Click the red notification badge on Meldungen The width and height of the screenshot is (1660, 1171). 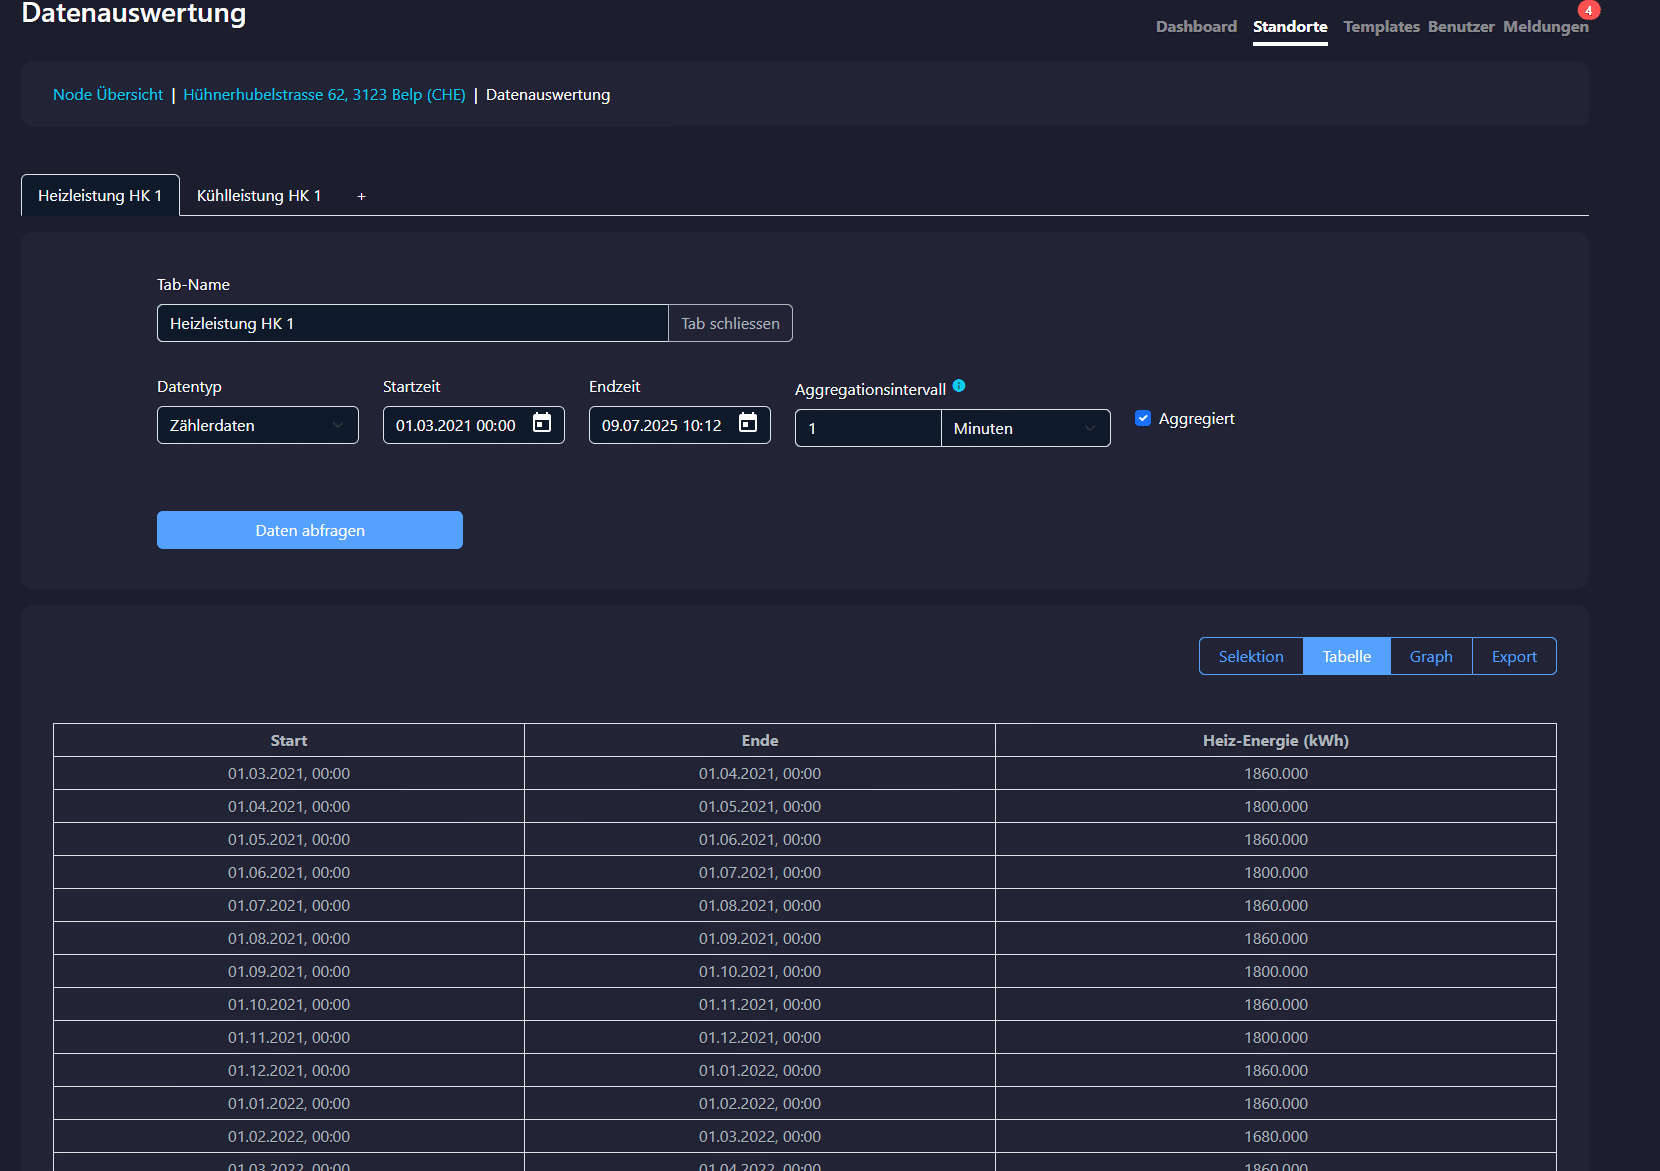click(x=1588, y=11)
